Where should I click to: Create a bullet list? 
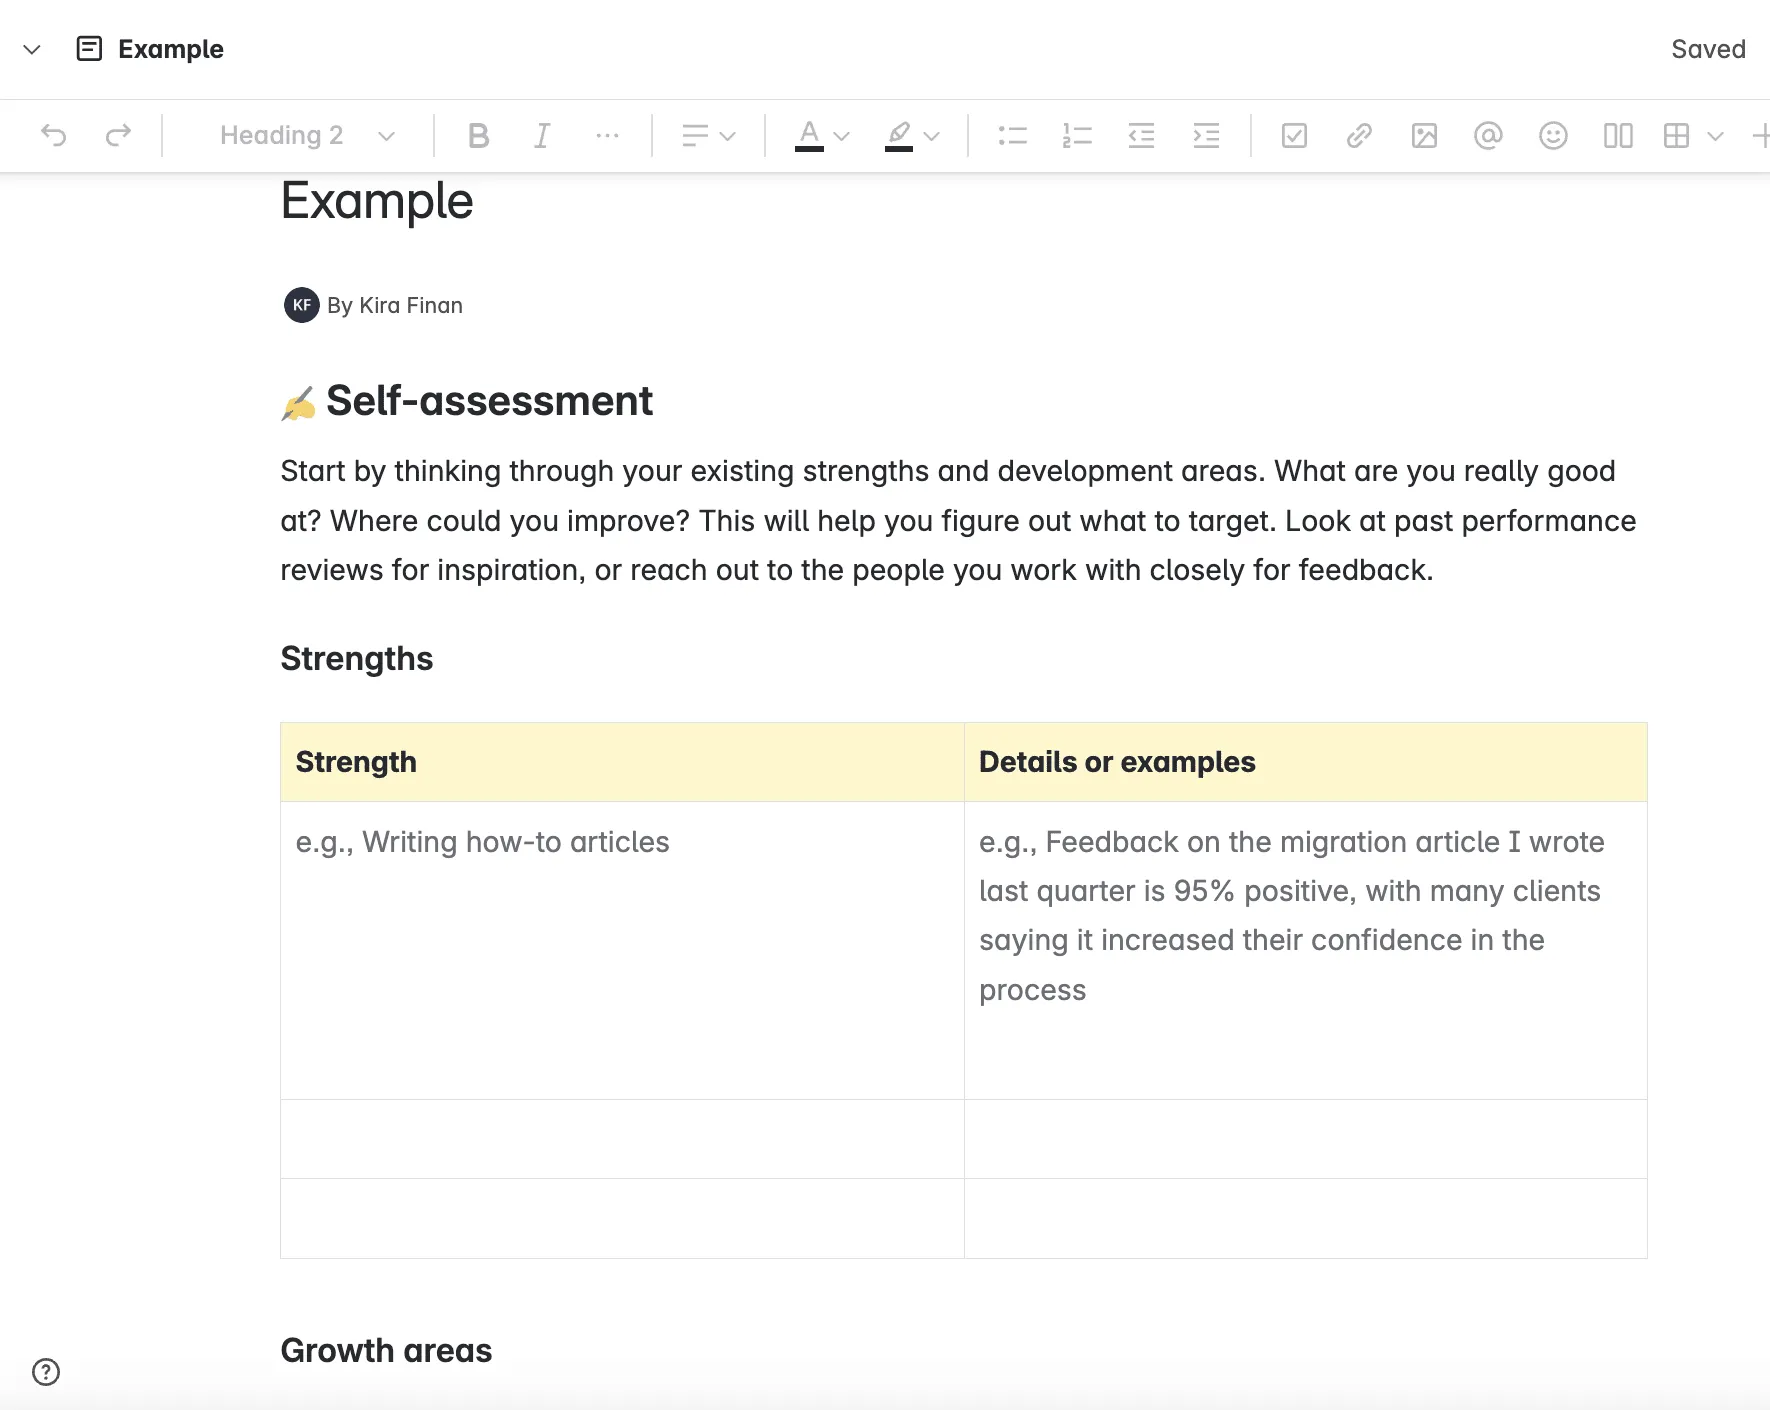point(1012,135)
